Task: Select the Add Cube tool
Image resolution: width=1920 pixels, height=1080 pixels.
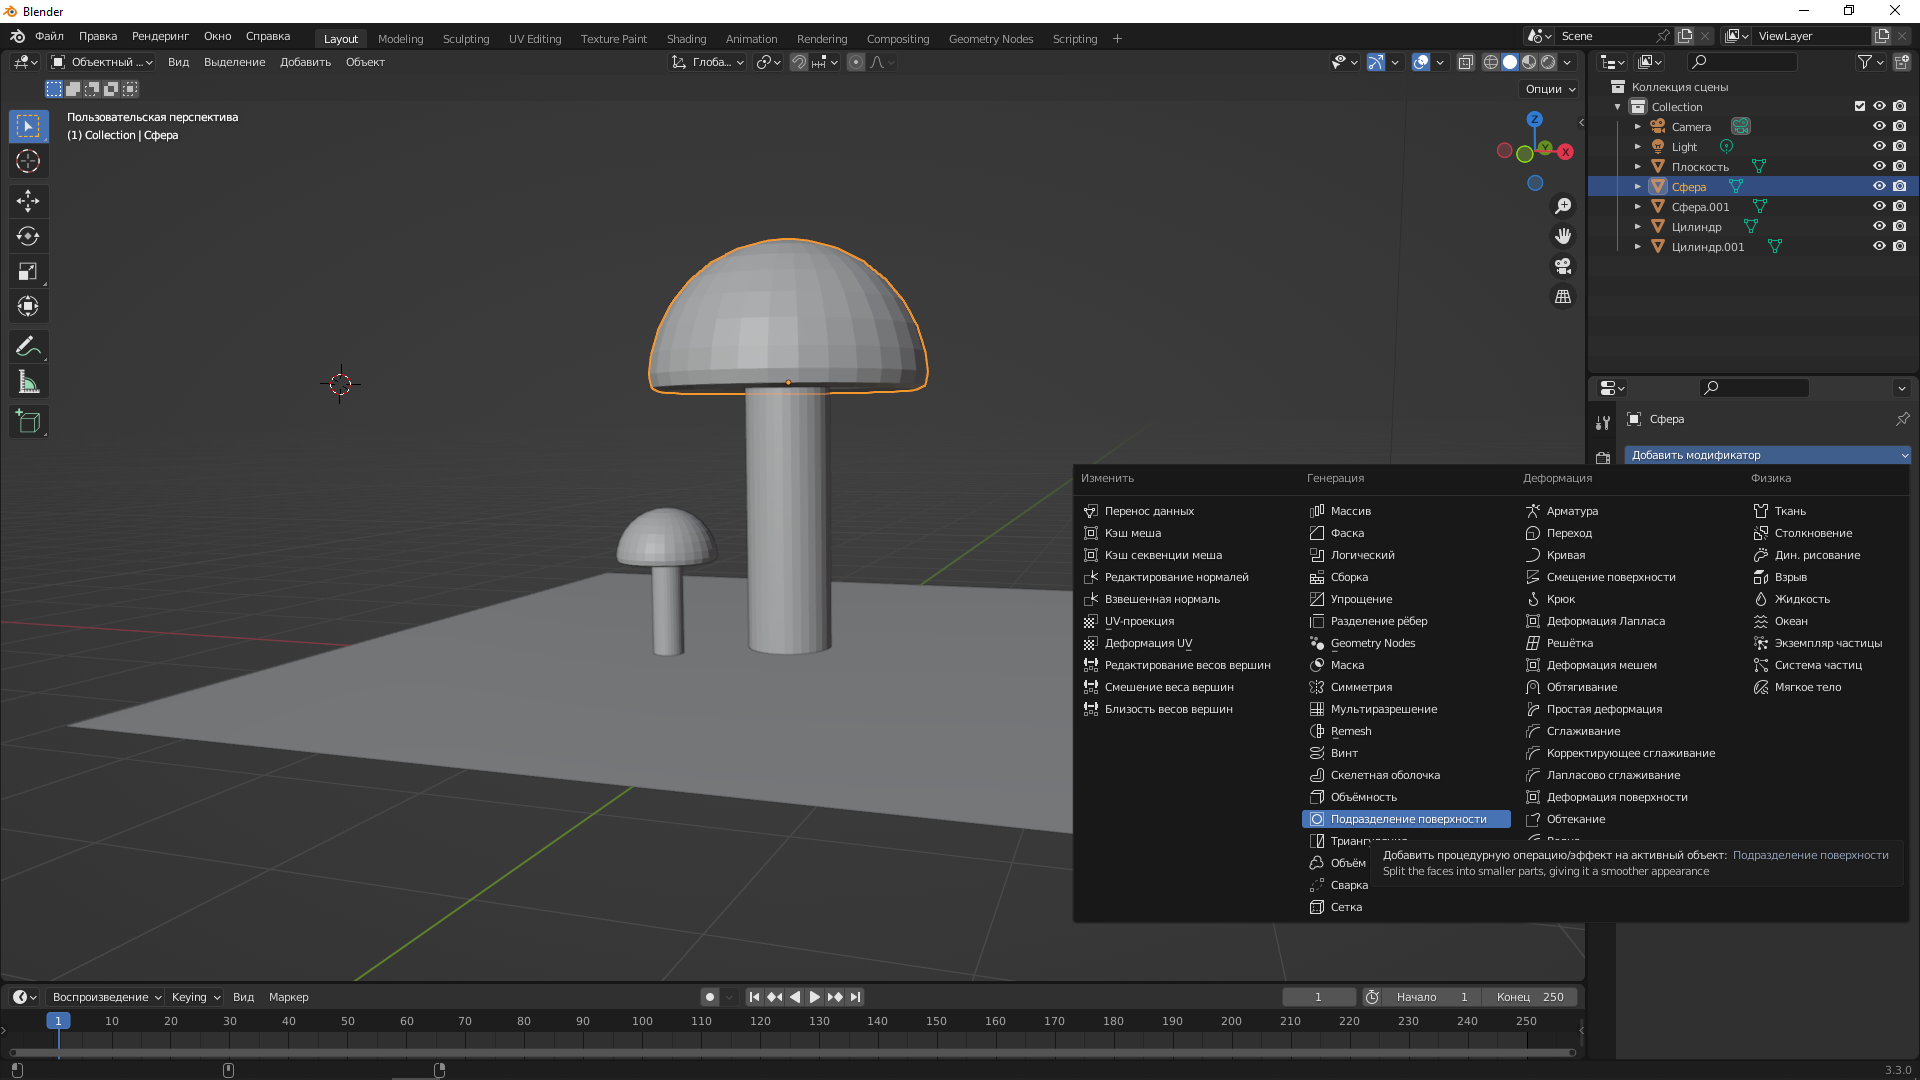Action: pos(28,421)
